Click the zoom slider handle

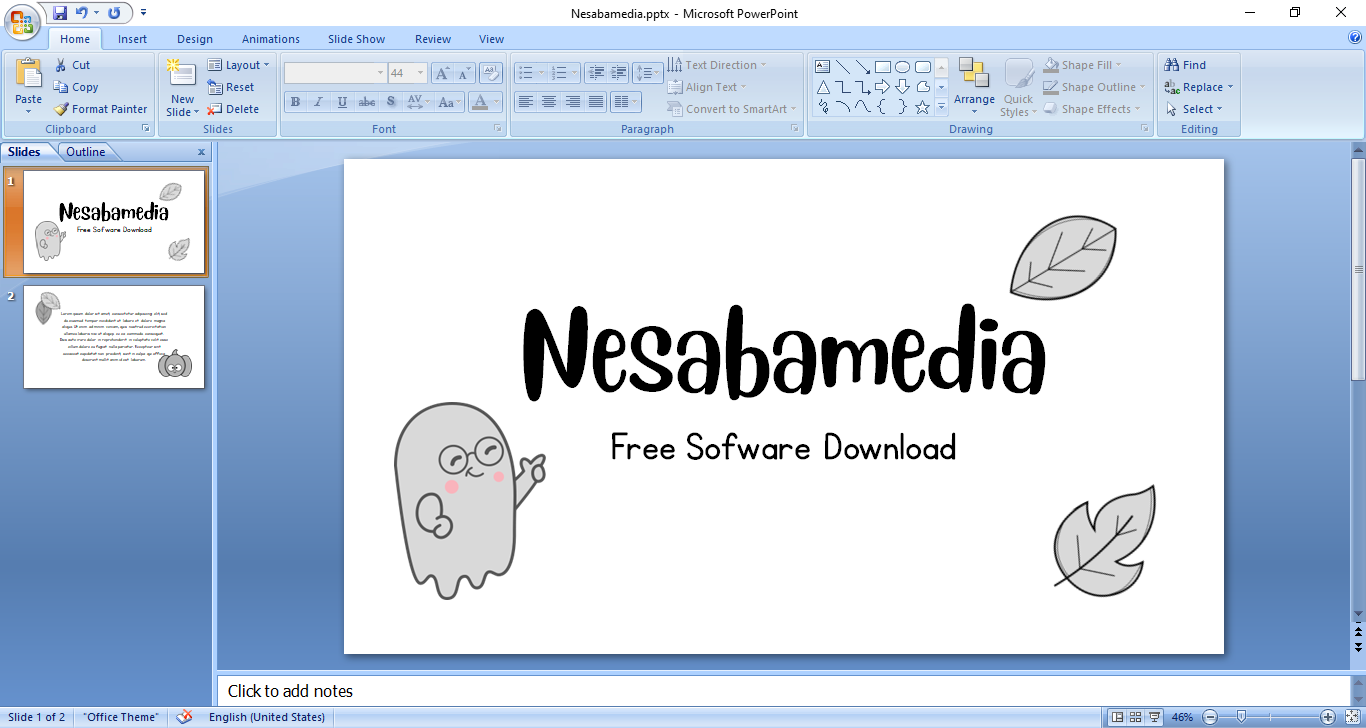[x=1241, y=717]
